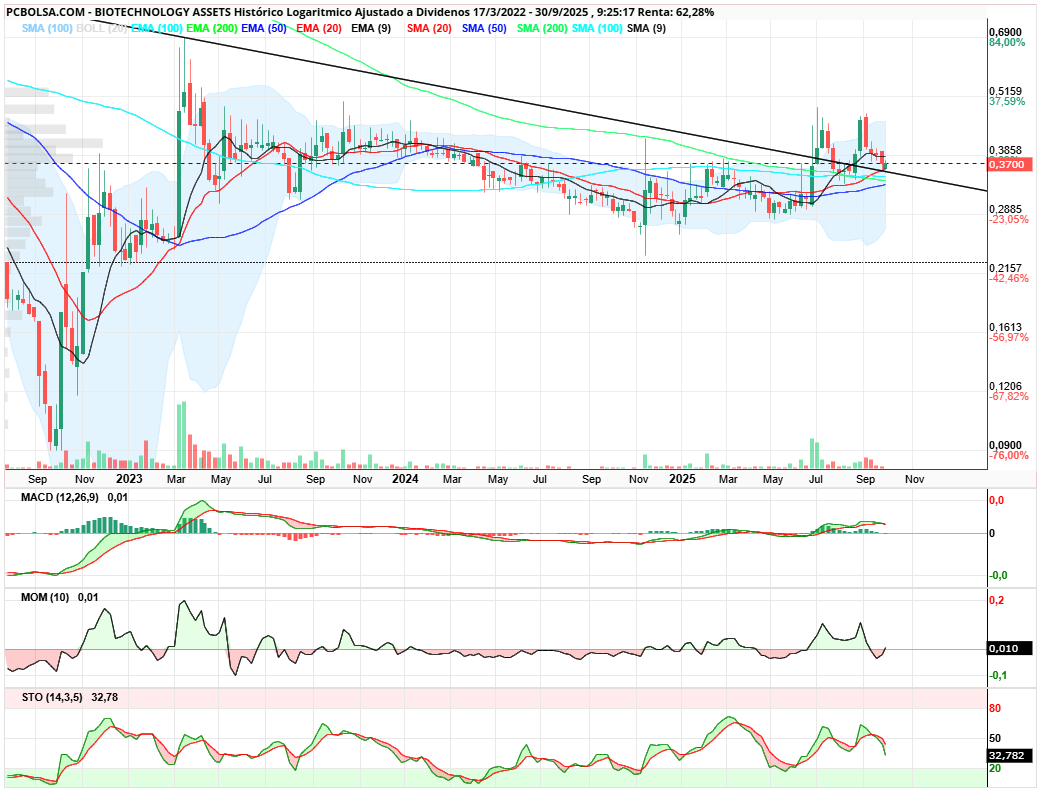Click the red EMA (20) legend label
The image size is (1041, 792).
tap(319, 28)
